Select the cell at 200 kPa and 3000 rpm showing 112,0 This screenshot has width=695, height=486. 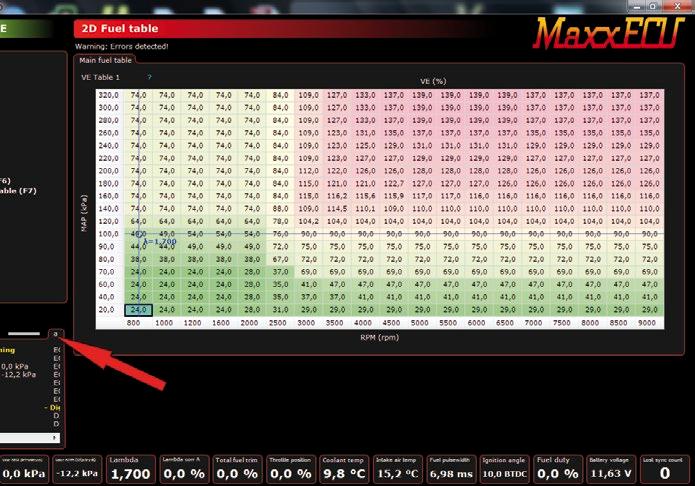point(308,171)
